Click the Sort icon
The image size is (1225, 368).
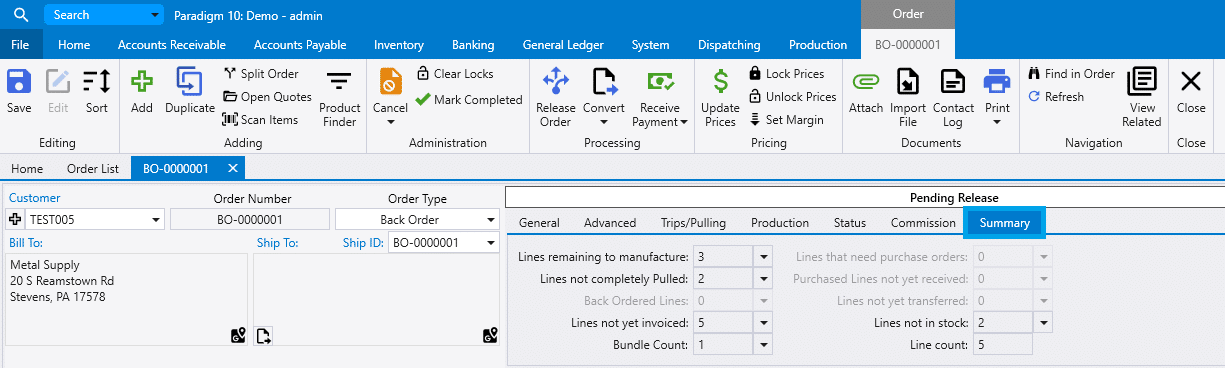(x=97, y=82)
